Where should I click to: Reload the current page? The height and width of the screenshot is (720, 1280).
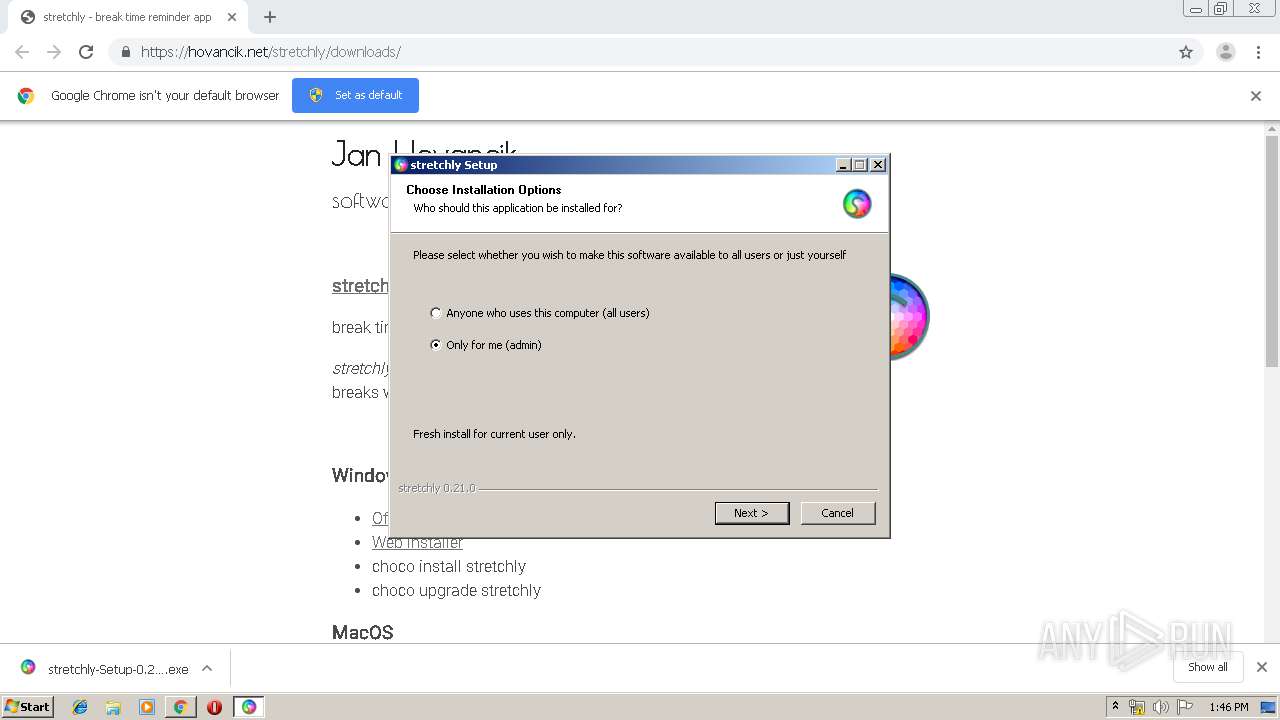86,52
